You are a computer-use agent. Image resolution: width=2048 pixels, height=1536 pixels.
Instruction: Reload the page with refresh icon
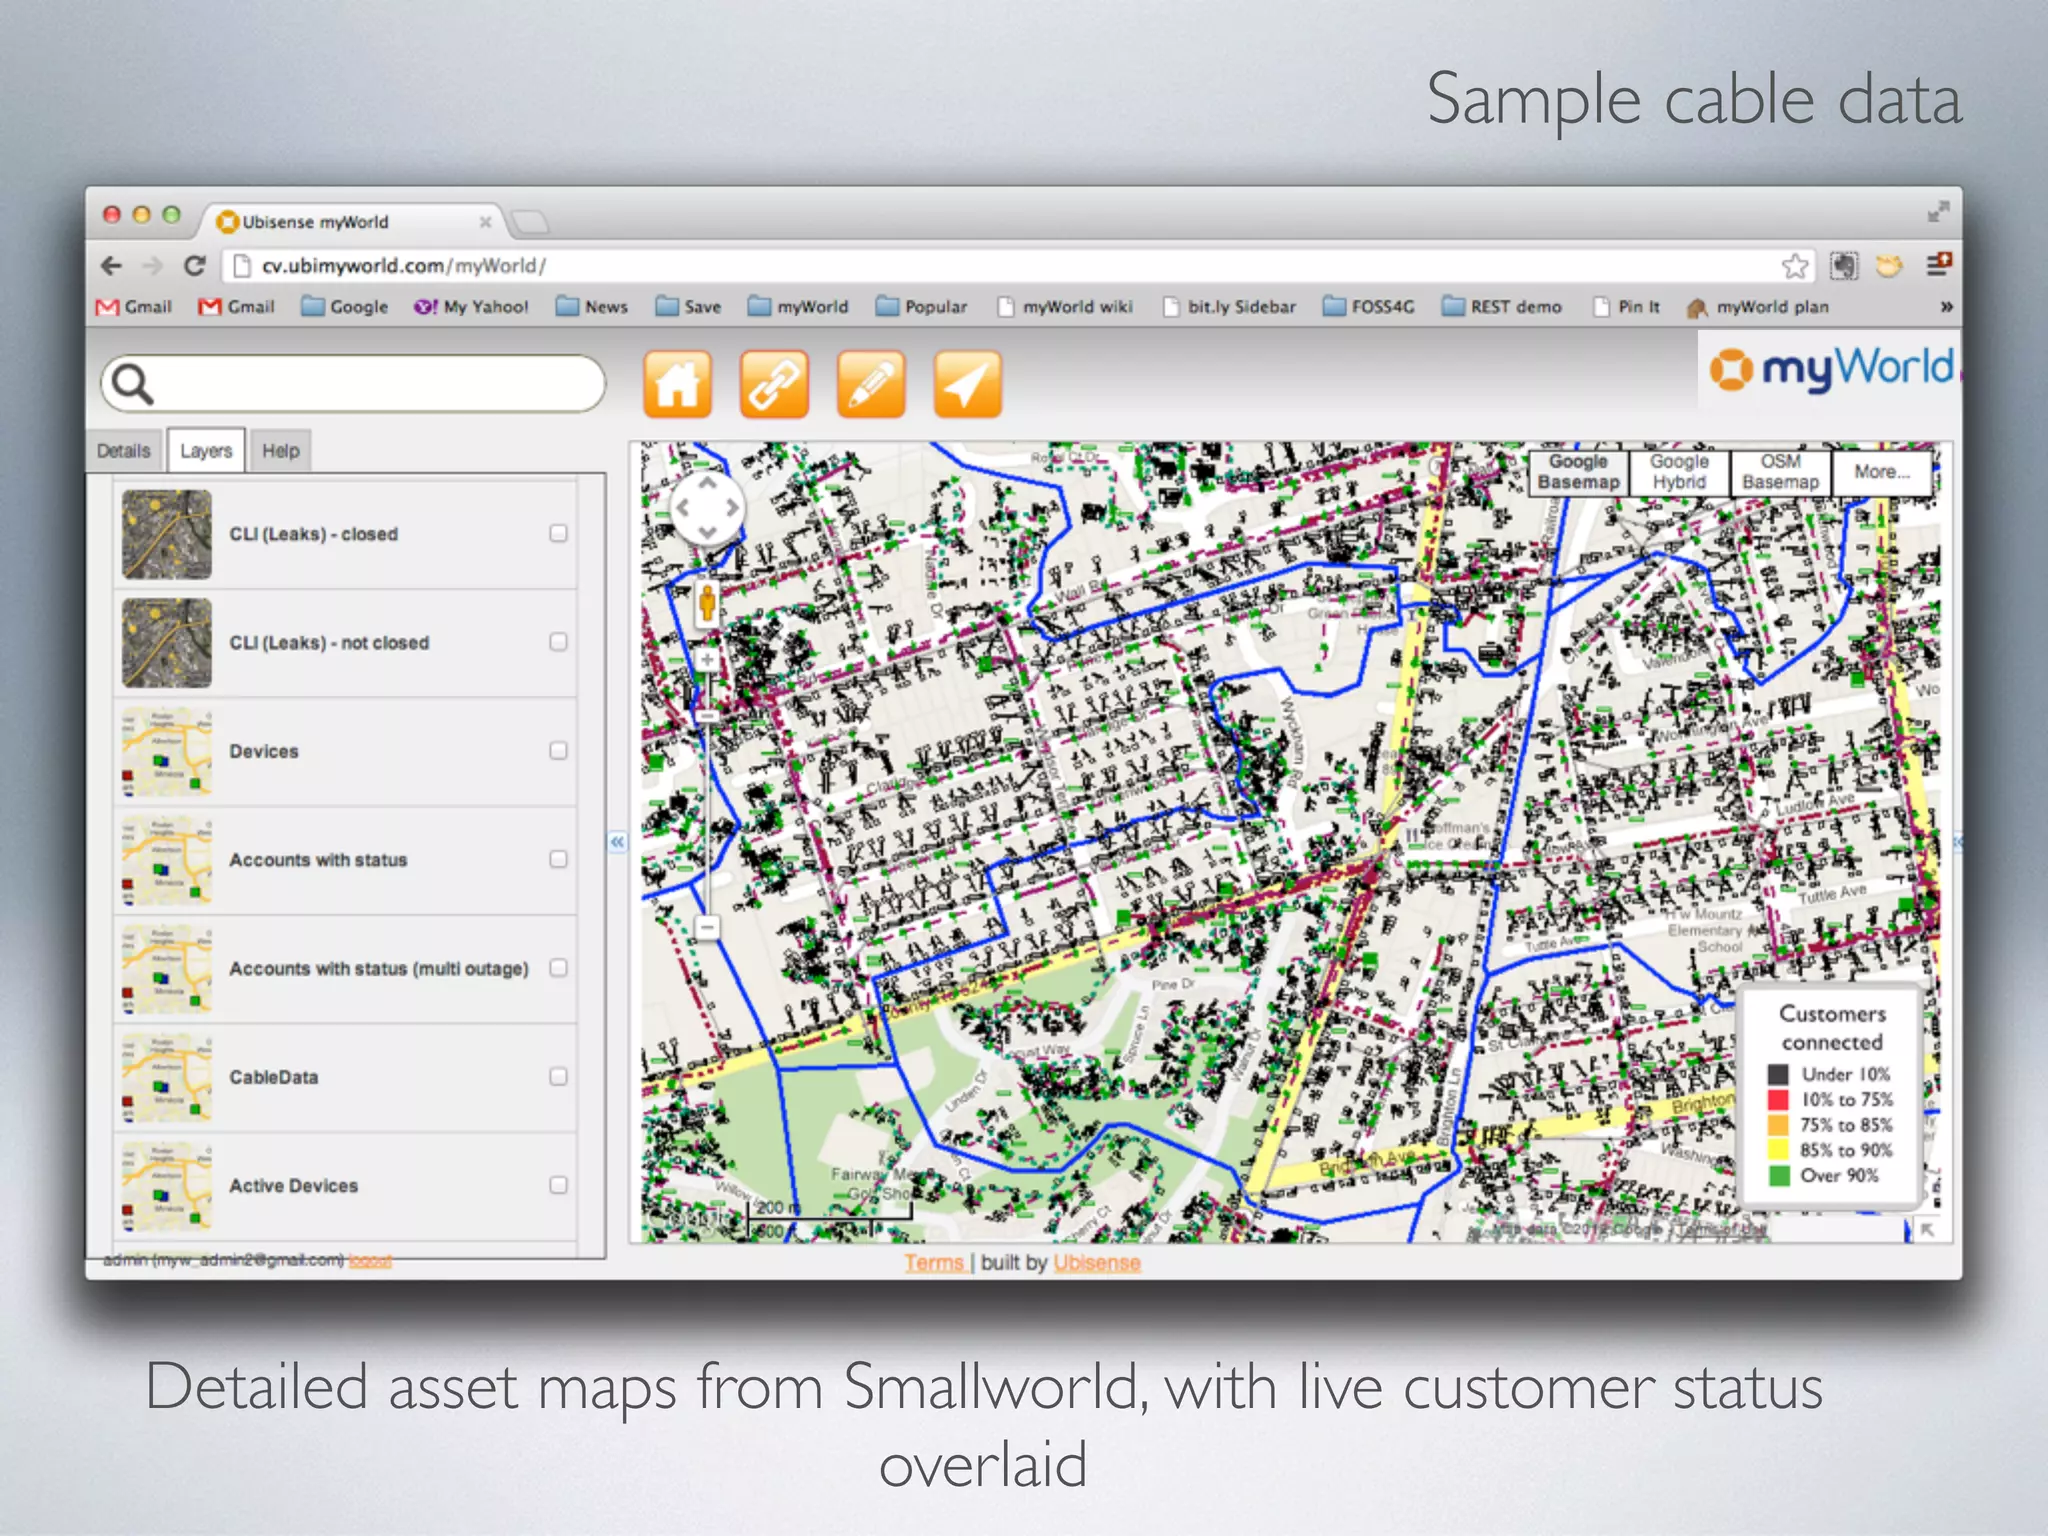195,266
